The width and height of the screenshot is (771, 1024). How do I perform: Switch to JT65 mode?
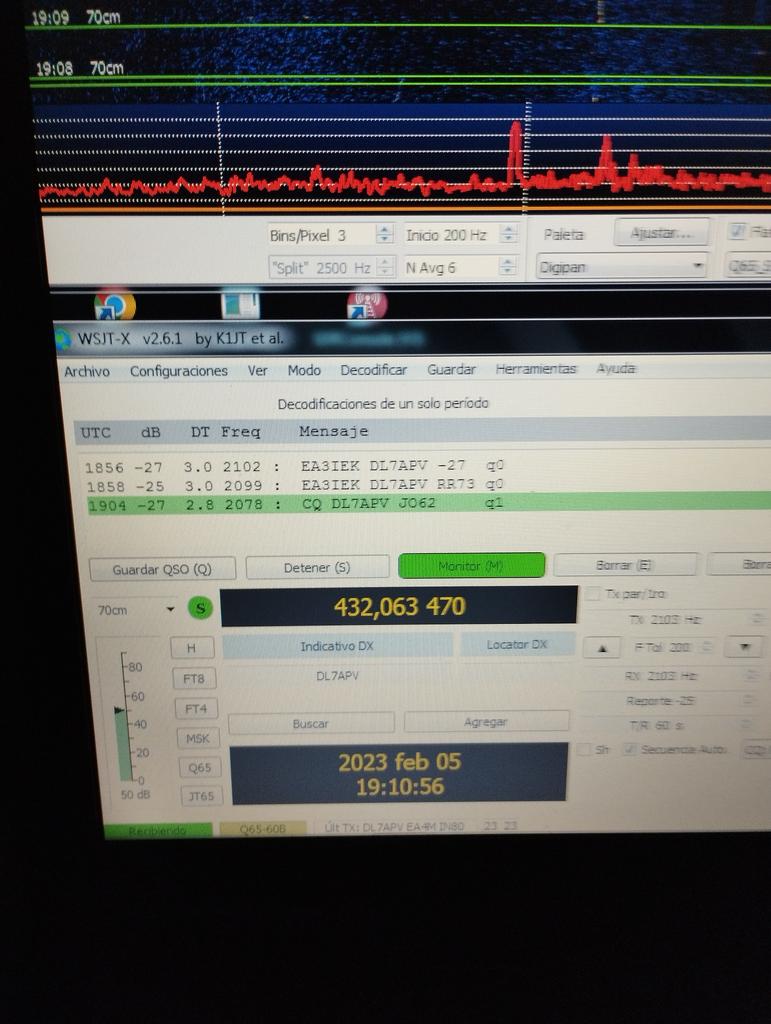[x=202, y=796]
